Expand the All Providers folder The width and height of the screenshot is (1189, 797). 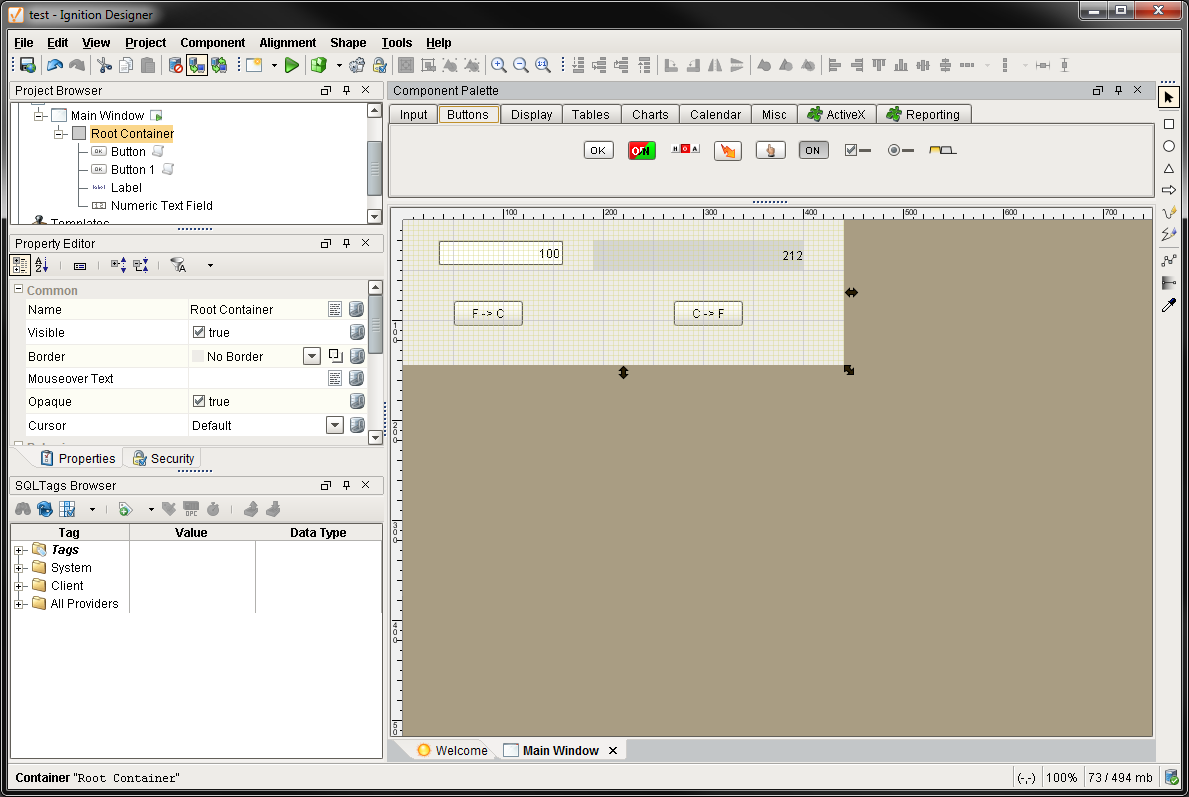[20, 604]
